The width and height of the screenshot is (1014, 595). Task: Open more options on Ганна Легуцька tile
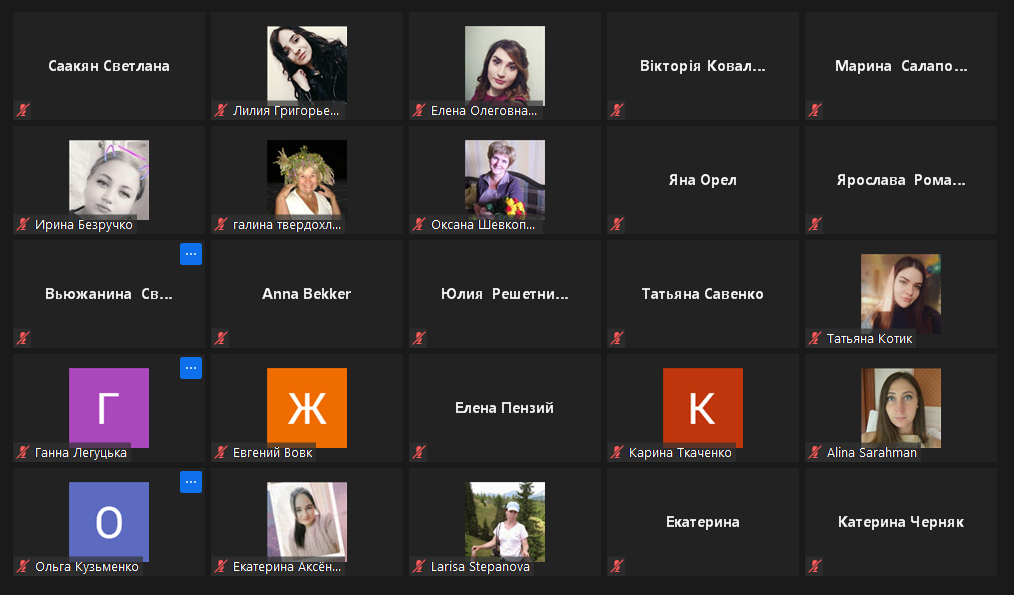point(191,368)
